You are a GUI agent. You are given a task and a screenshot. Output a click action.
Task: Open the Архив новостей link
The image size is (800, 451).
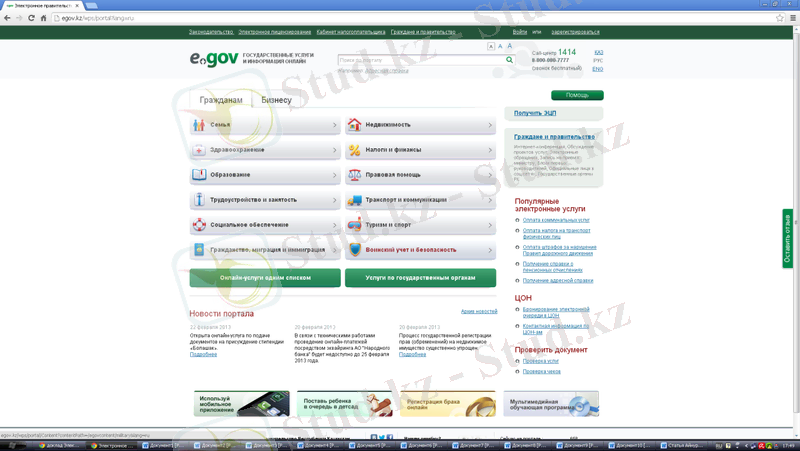(479, 311)
